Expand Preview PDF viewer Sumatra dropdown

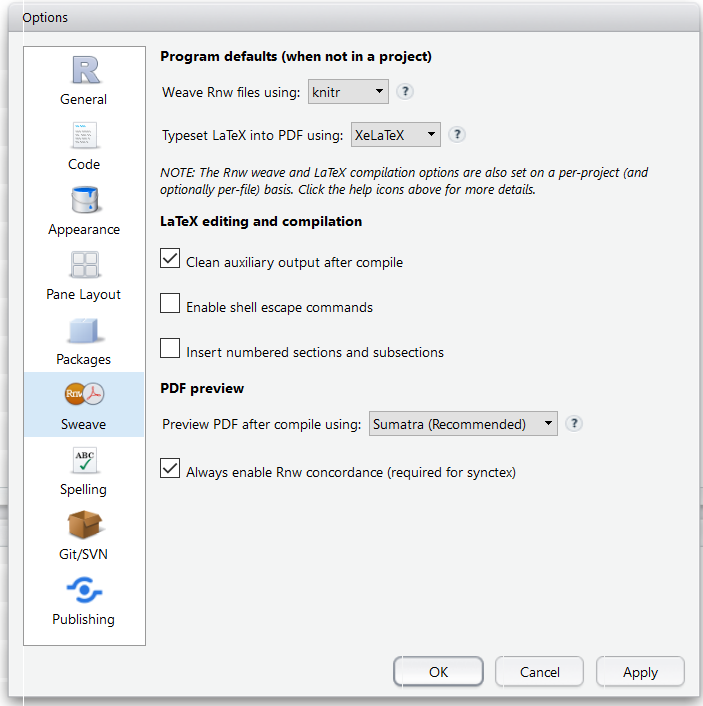(463, 423)
